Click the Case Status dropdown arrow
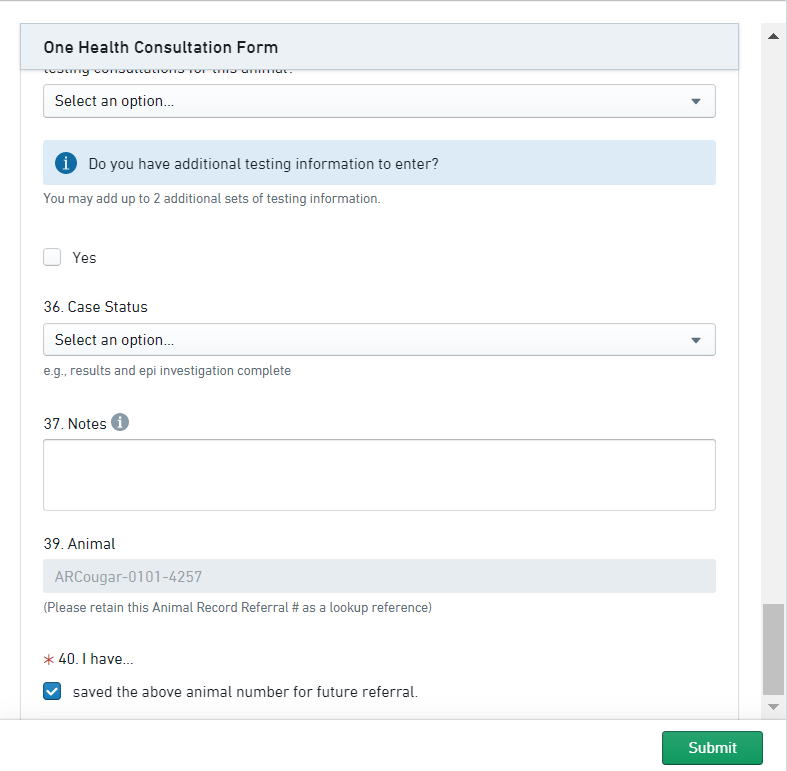 click(696, 340)
